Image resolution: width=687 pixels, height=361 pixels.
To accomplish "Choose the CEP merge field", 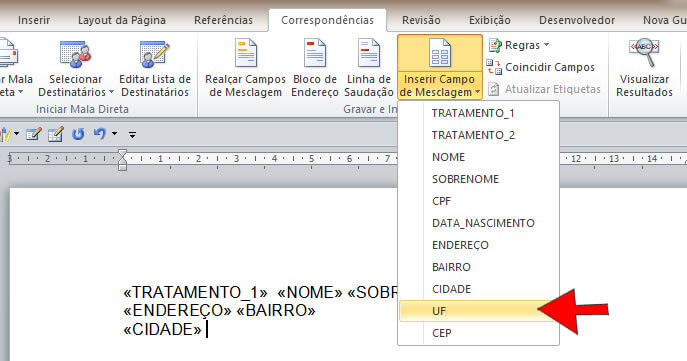I will click(442, 333).
